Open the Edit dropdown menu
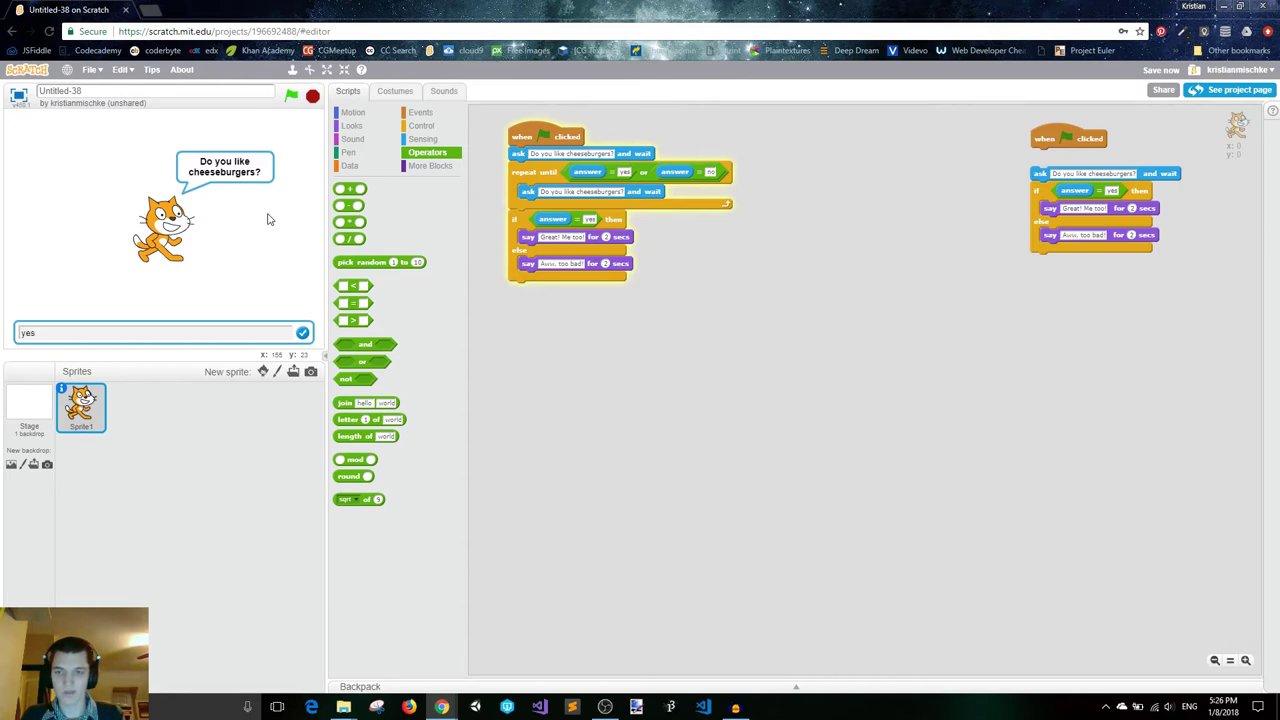This screenshot has width=1280, height=720. [x=122, y=70]
